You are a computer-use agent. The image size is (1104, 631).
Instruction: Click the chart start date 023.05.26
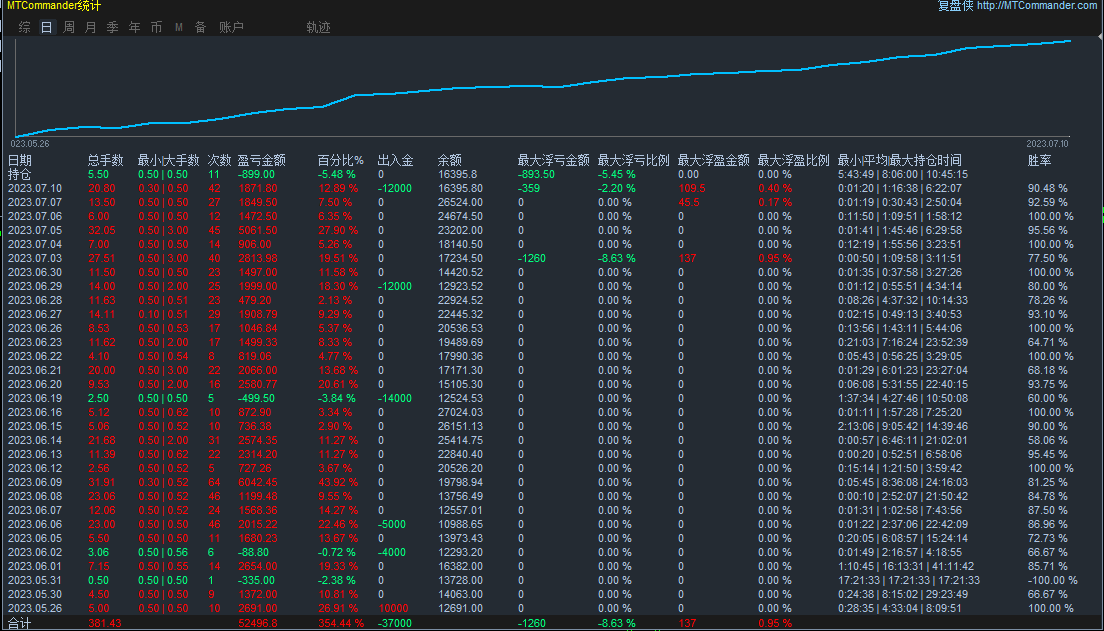(30, 144)
